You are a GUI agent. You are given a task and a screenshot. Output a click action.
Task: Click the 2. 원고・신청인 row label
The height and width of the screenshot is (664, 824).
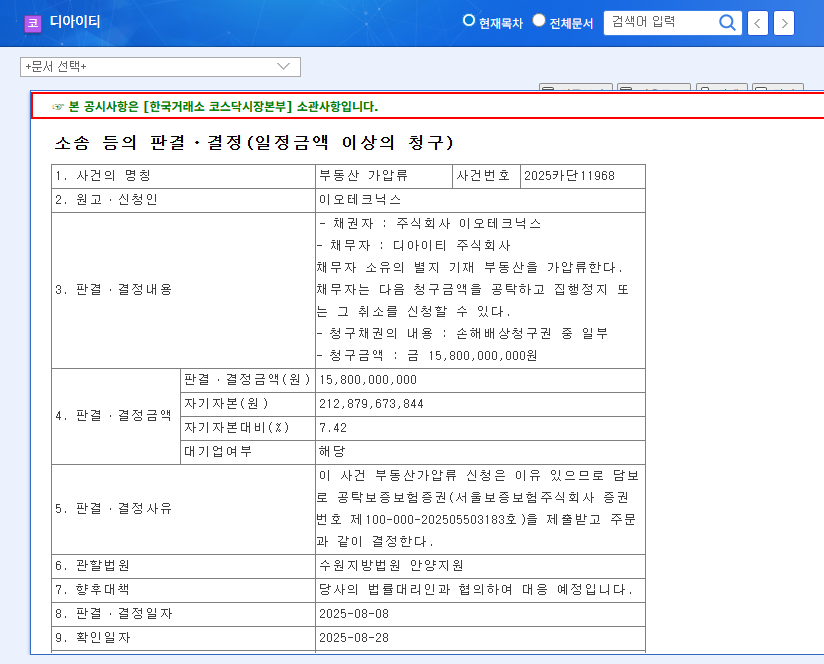[106, 200]
